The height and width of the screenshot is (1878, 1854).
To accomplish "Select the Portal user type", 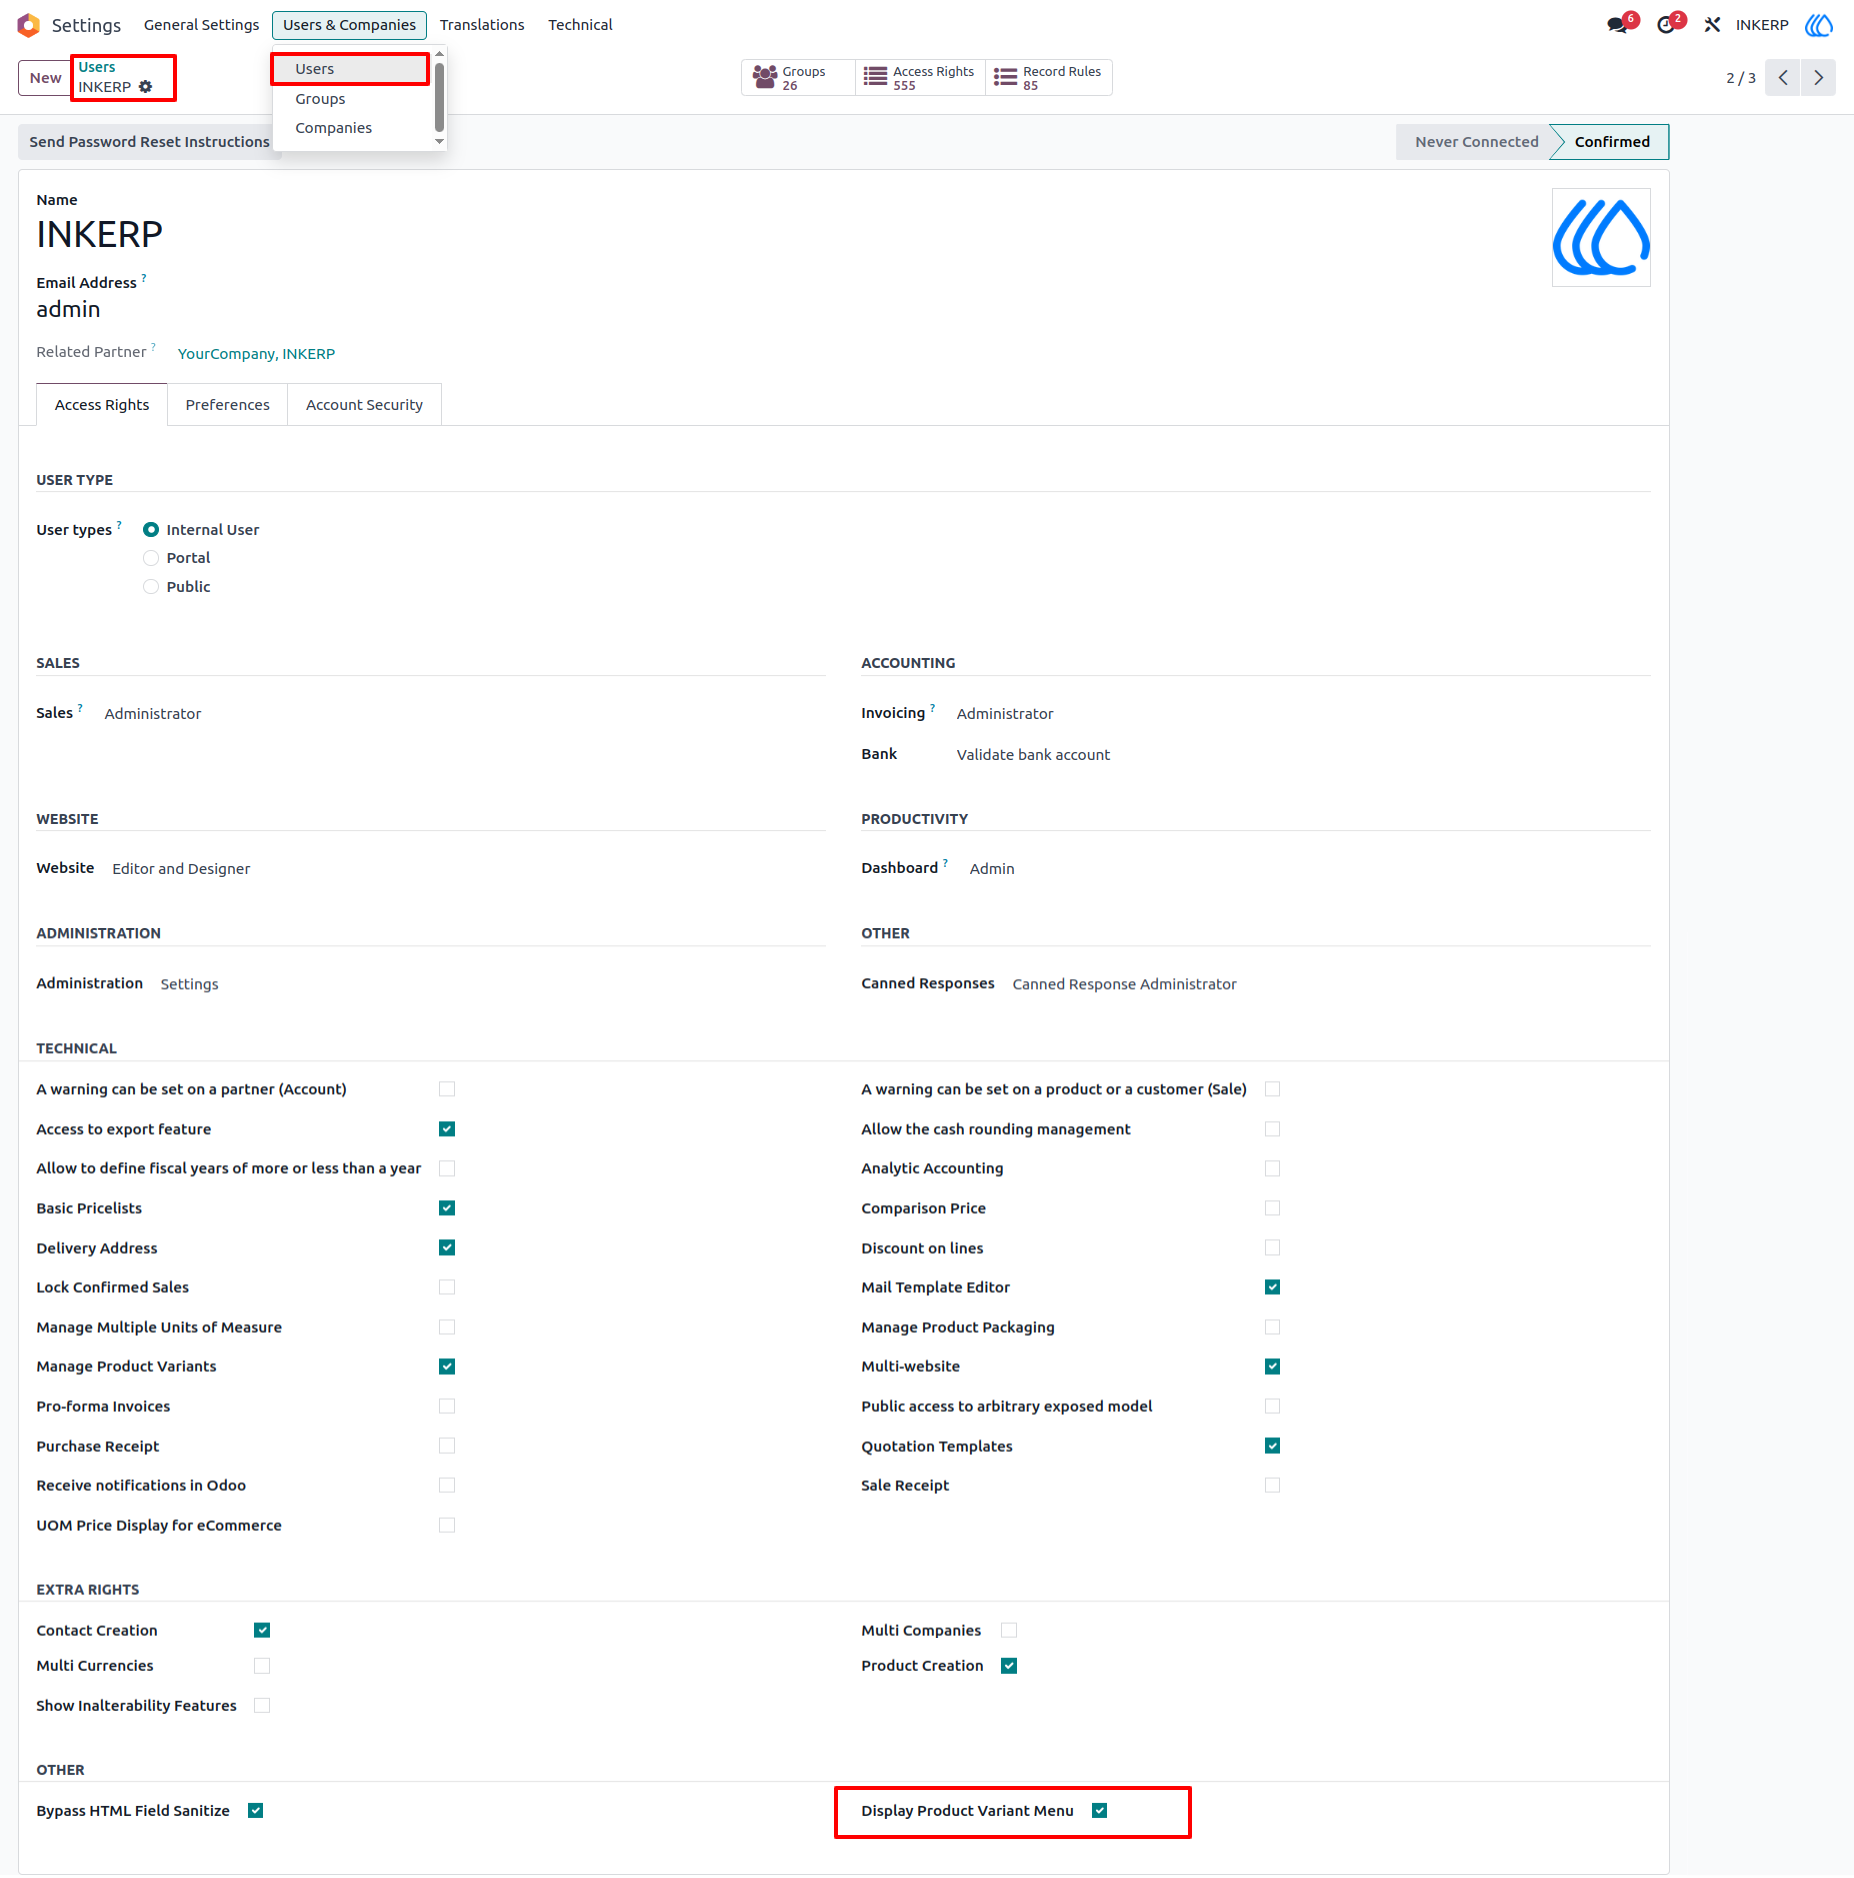I will (151, 558).
